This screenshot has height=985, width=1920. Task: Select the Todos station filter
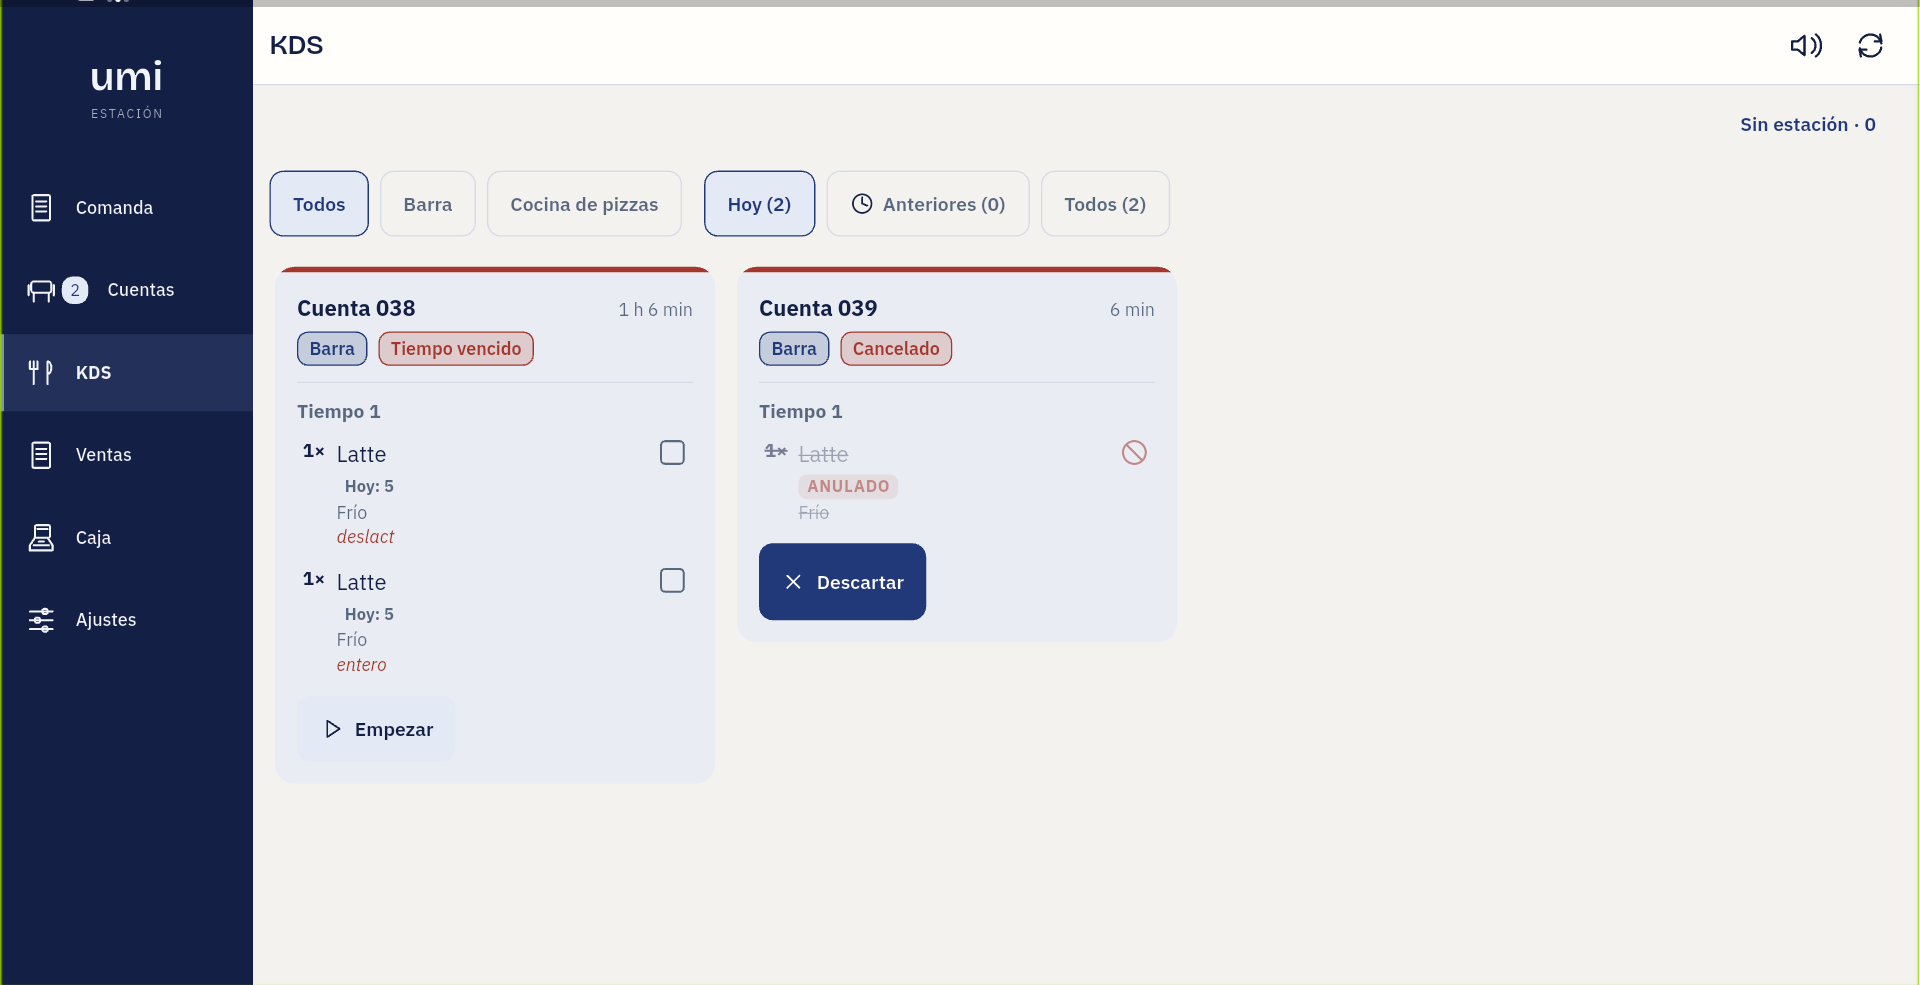(x=319, y=204)
